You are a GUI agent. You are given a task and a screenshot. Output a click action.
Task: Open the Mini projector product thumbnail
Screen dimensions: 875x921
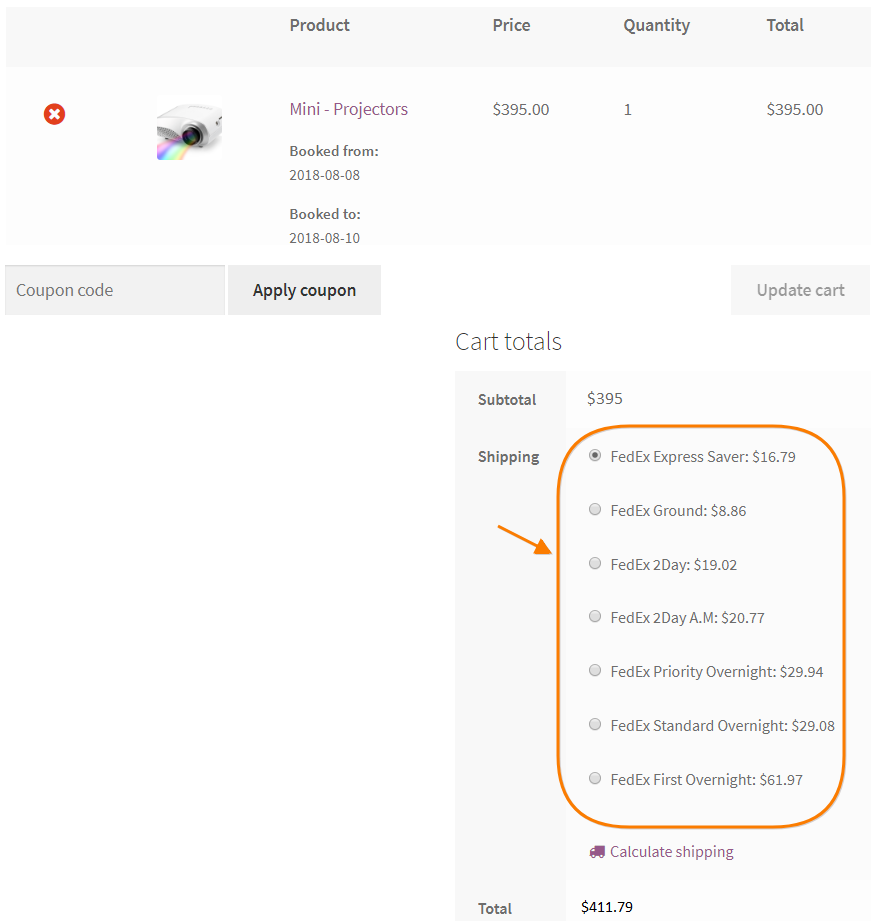pos(189,129)
